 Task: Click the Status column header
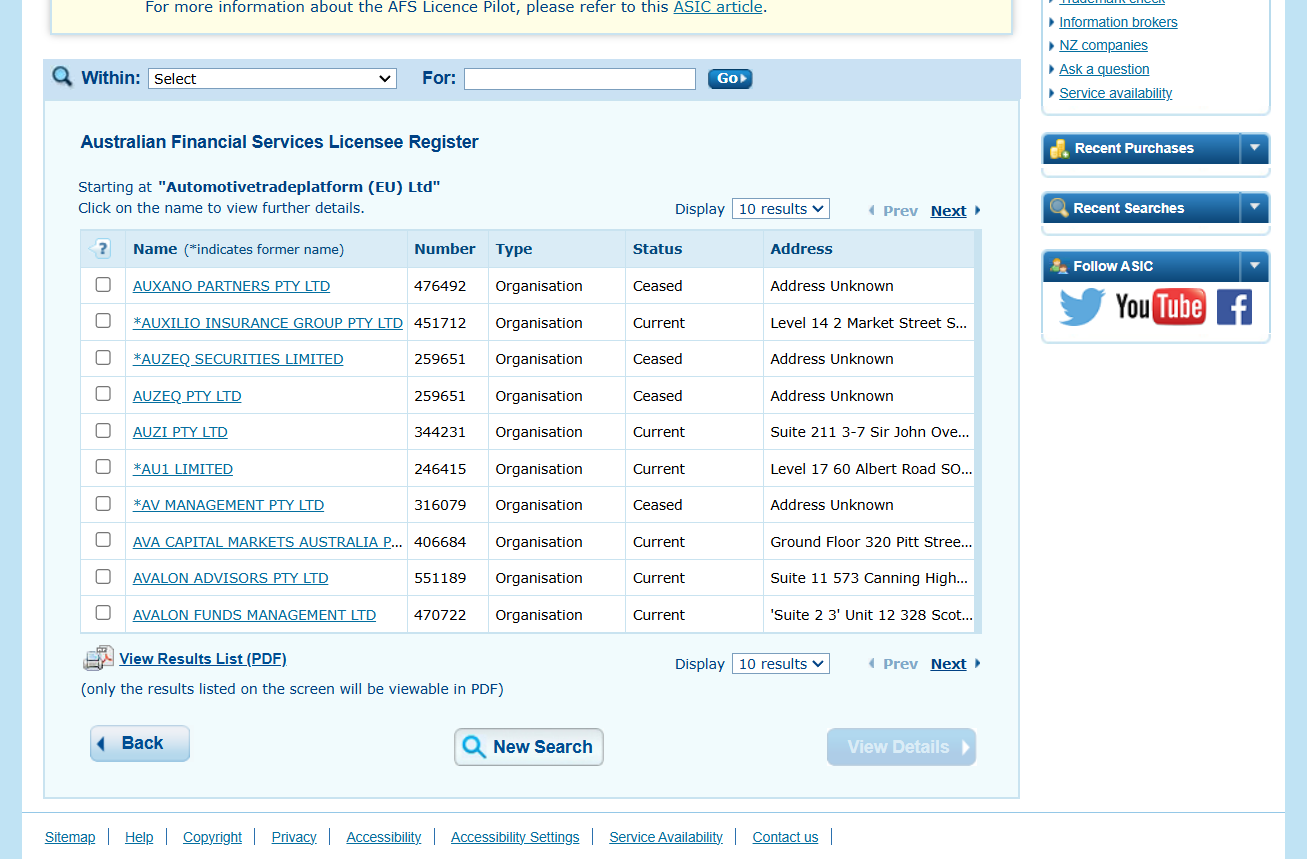pyautogui.click(x=657, y=249)
